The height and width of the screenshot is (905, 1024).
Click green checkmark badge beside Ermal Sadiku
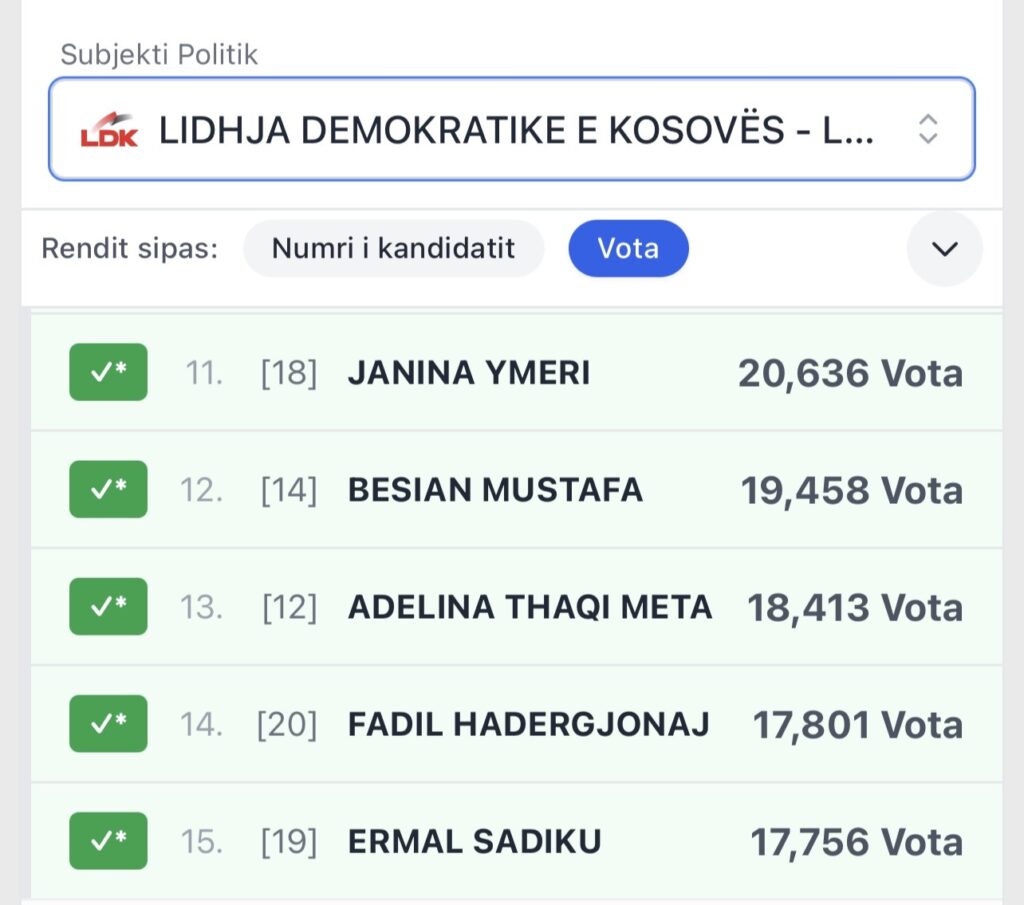pyautogui.click(x=108, y=840)
